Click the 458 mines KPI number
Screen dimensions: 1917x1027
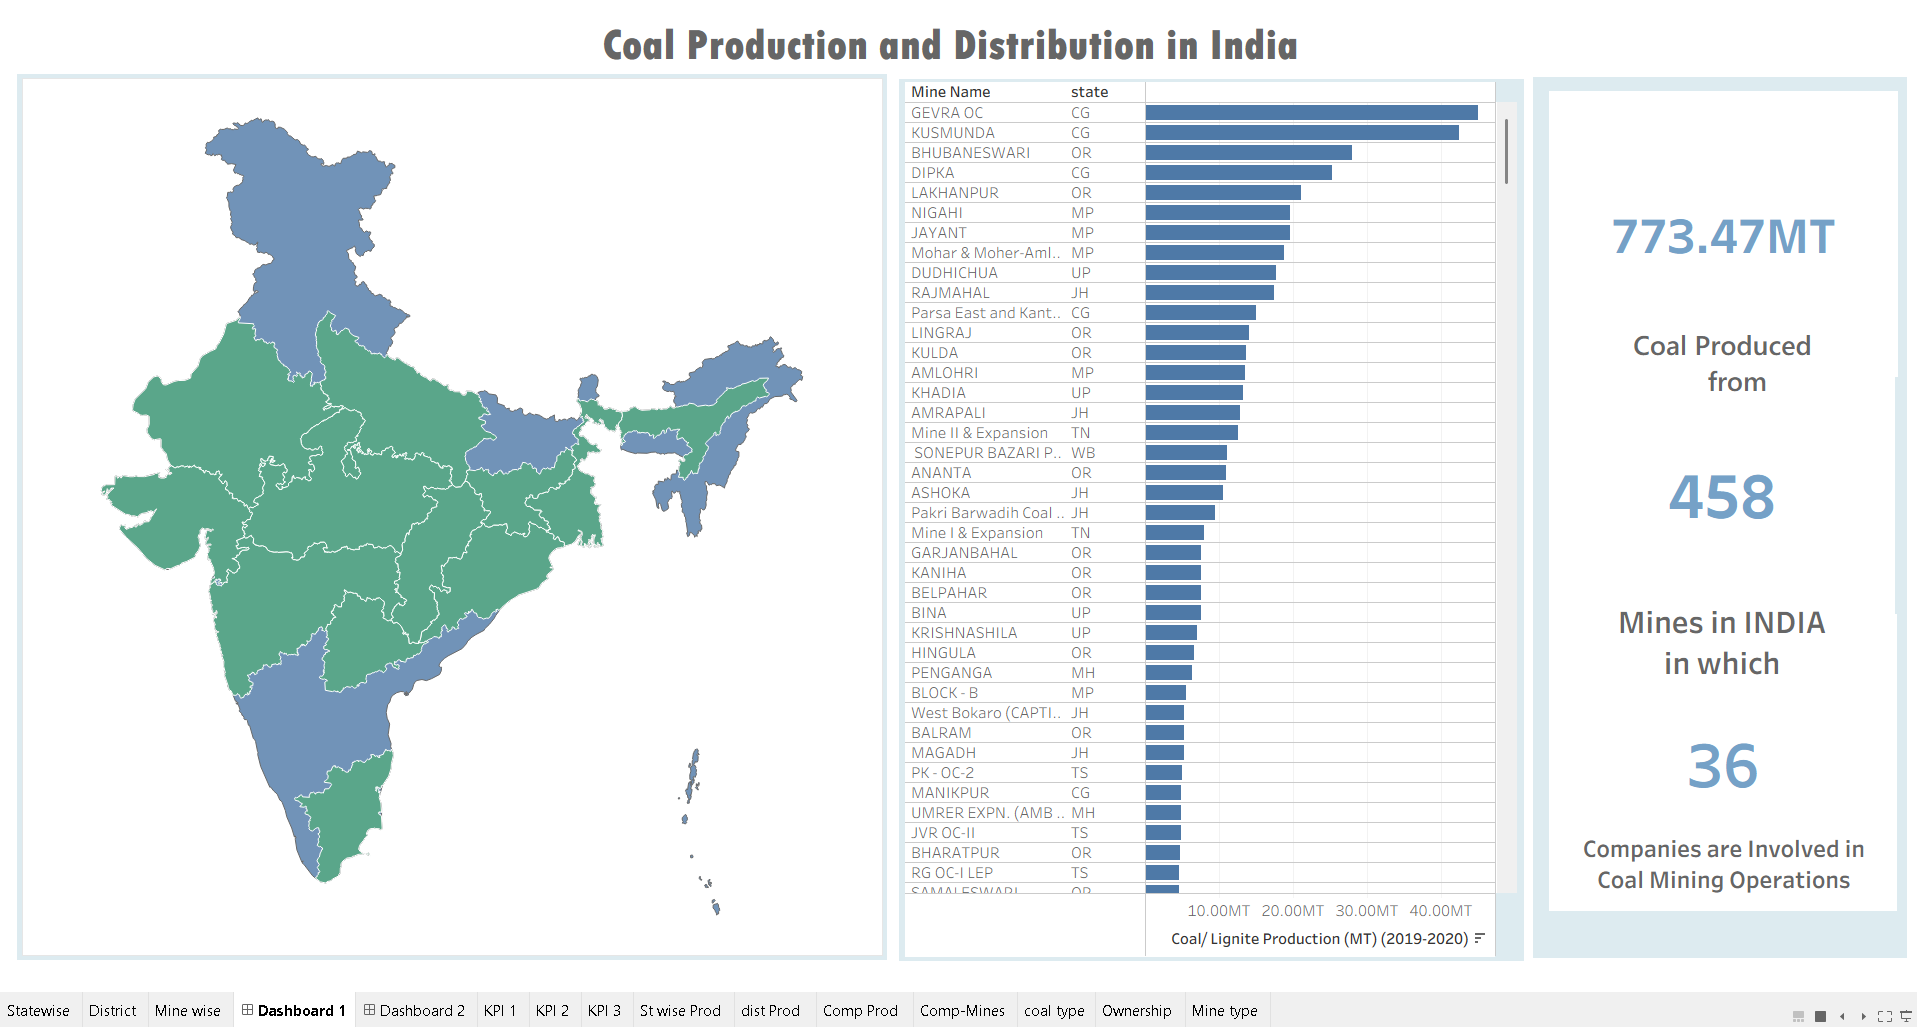(x=1722, y=497)
